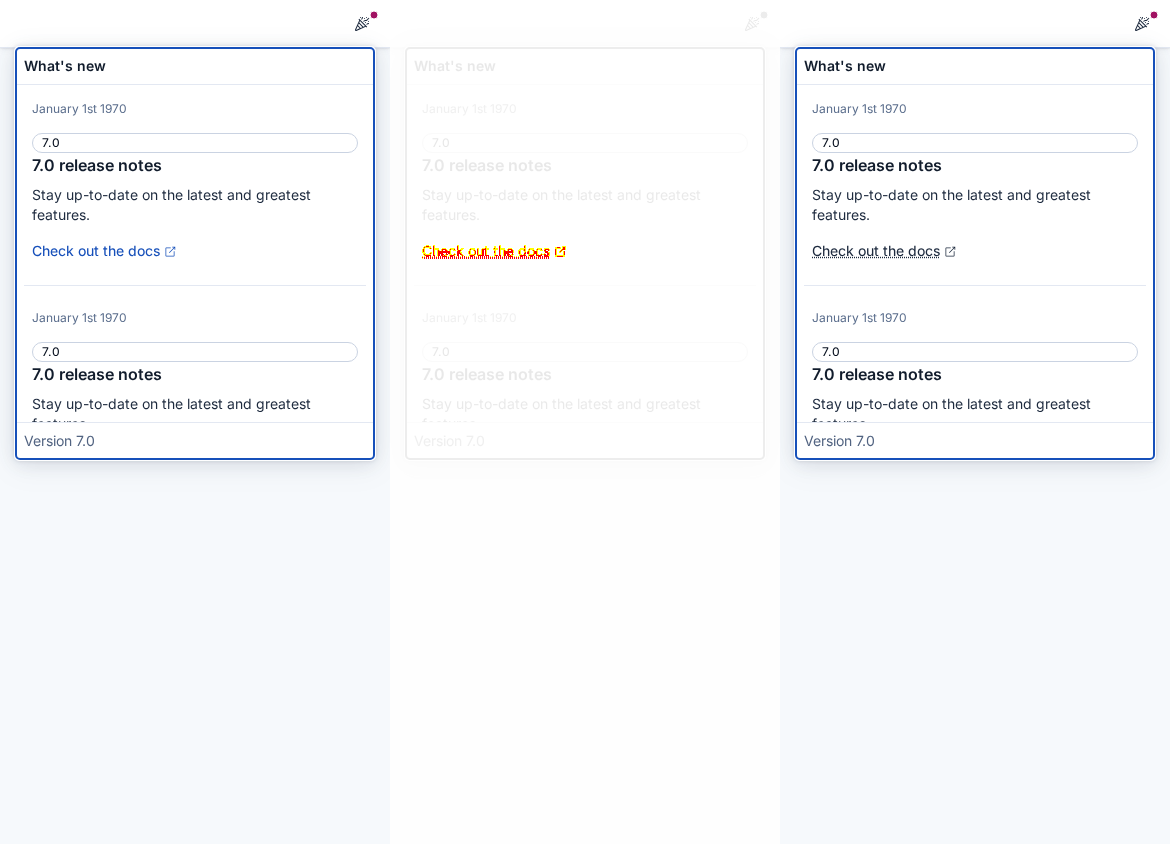The height and width of the screenshot is (844, 1170).
Task: Click the 'What's new' header of the left panel
Action: [x=65, y=66]
